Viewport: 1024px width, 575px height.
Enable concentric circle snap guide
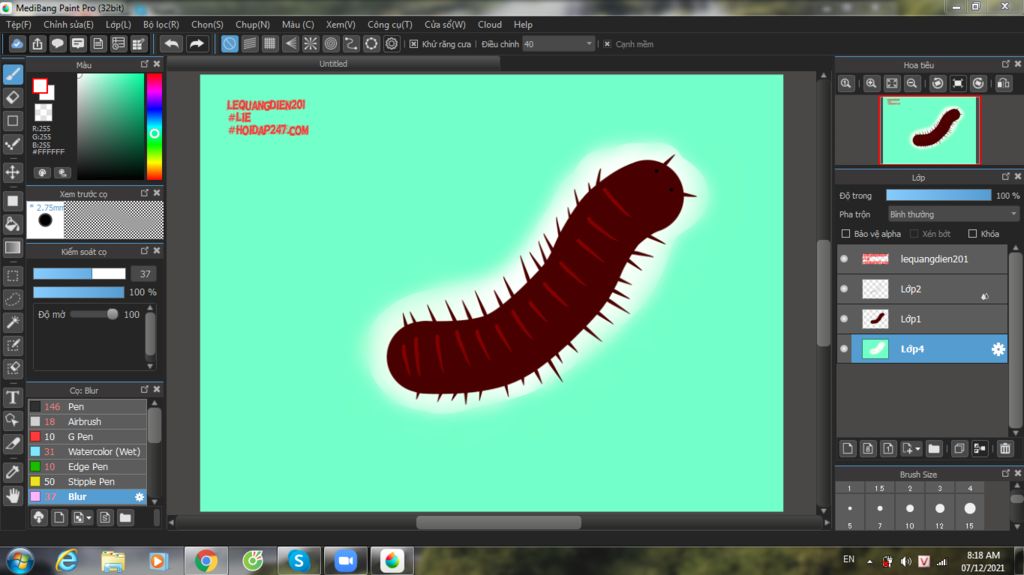tap(330, 44)
